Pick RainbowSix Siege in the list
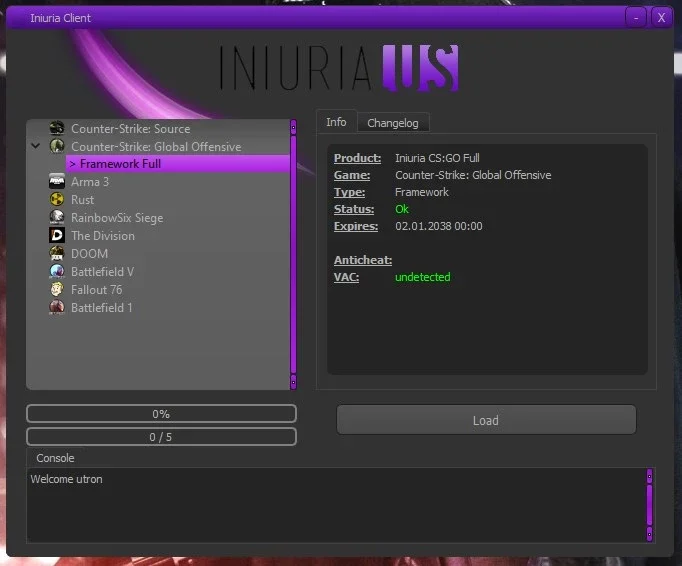This screenshot has width=682, height=566. pos(117,218)
